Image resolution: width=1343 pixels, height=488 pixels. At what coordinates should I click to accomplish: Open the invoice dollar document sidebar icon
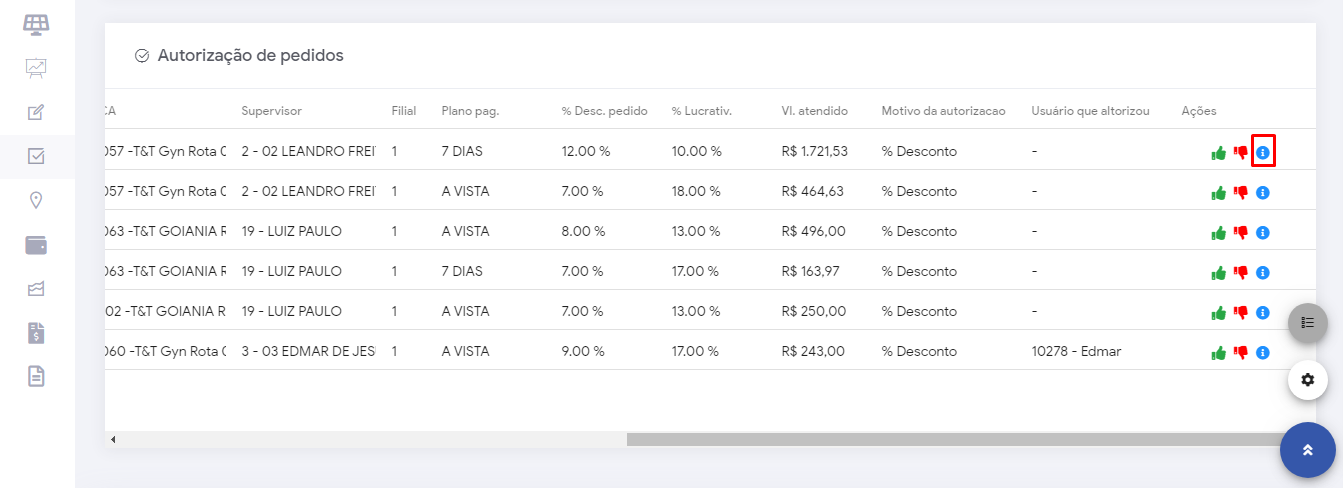36,333
